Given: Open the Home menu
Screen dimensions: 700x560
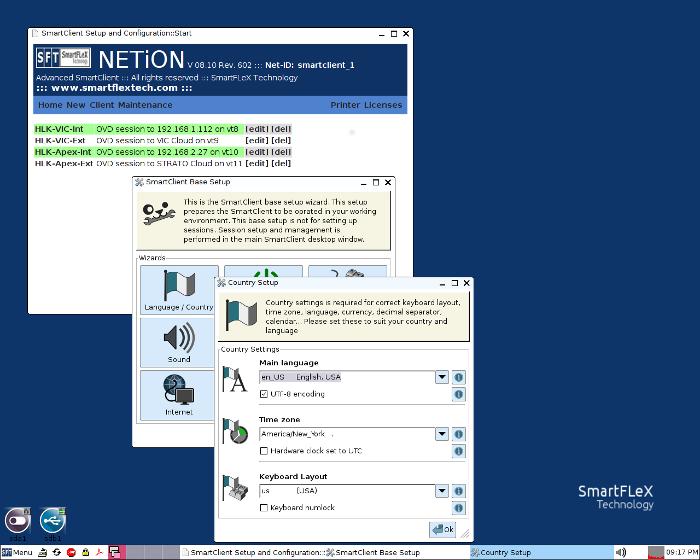Looking at the screenshot, I should (50, 105).
